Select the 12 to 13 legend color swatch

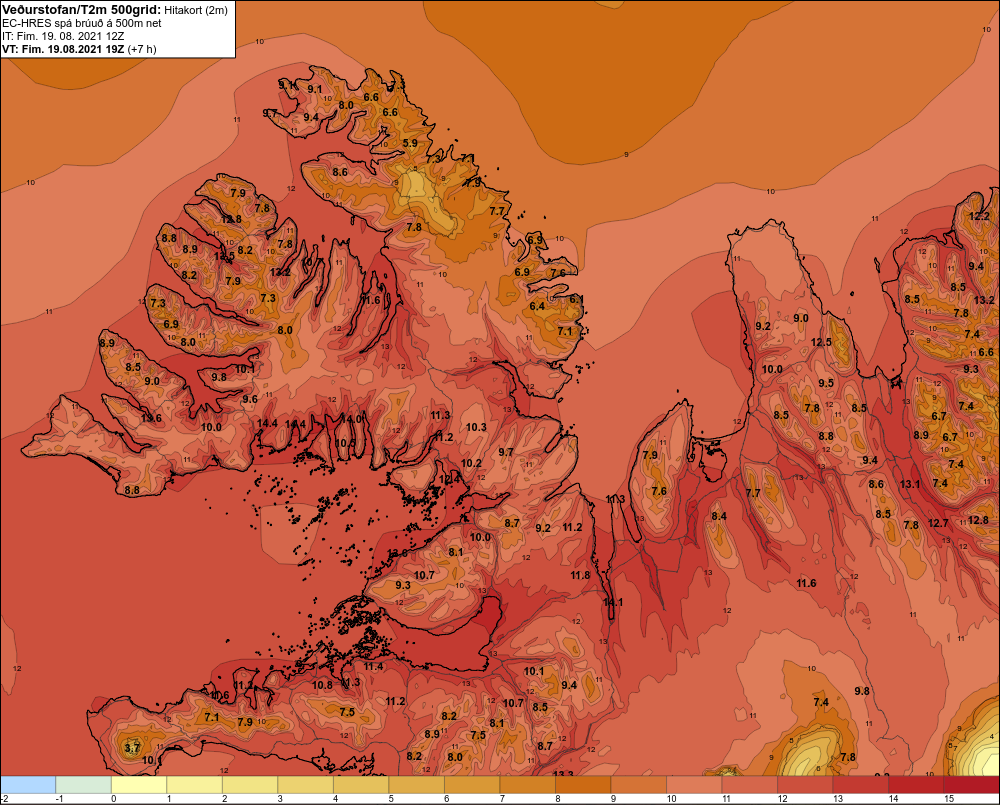click(805, 785)
